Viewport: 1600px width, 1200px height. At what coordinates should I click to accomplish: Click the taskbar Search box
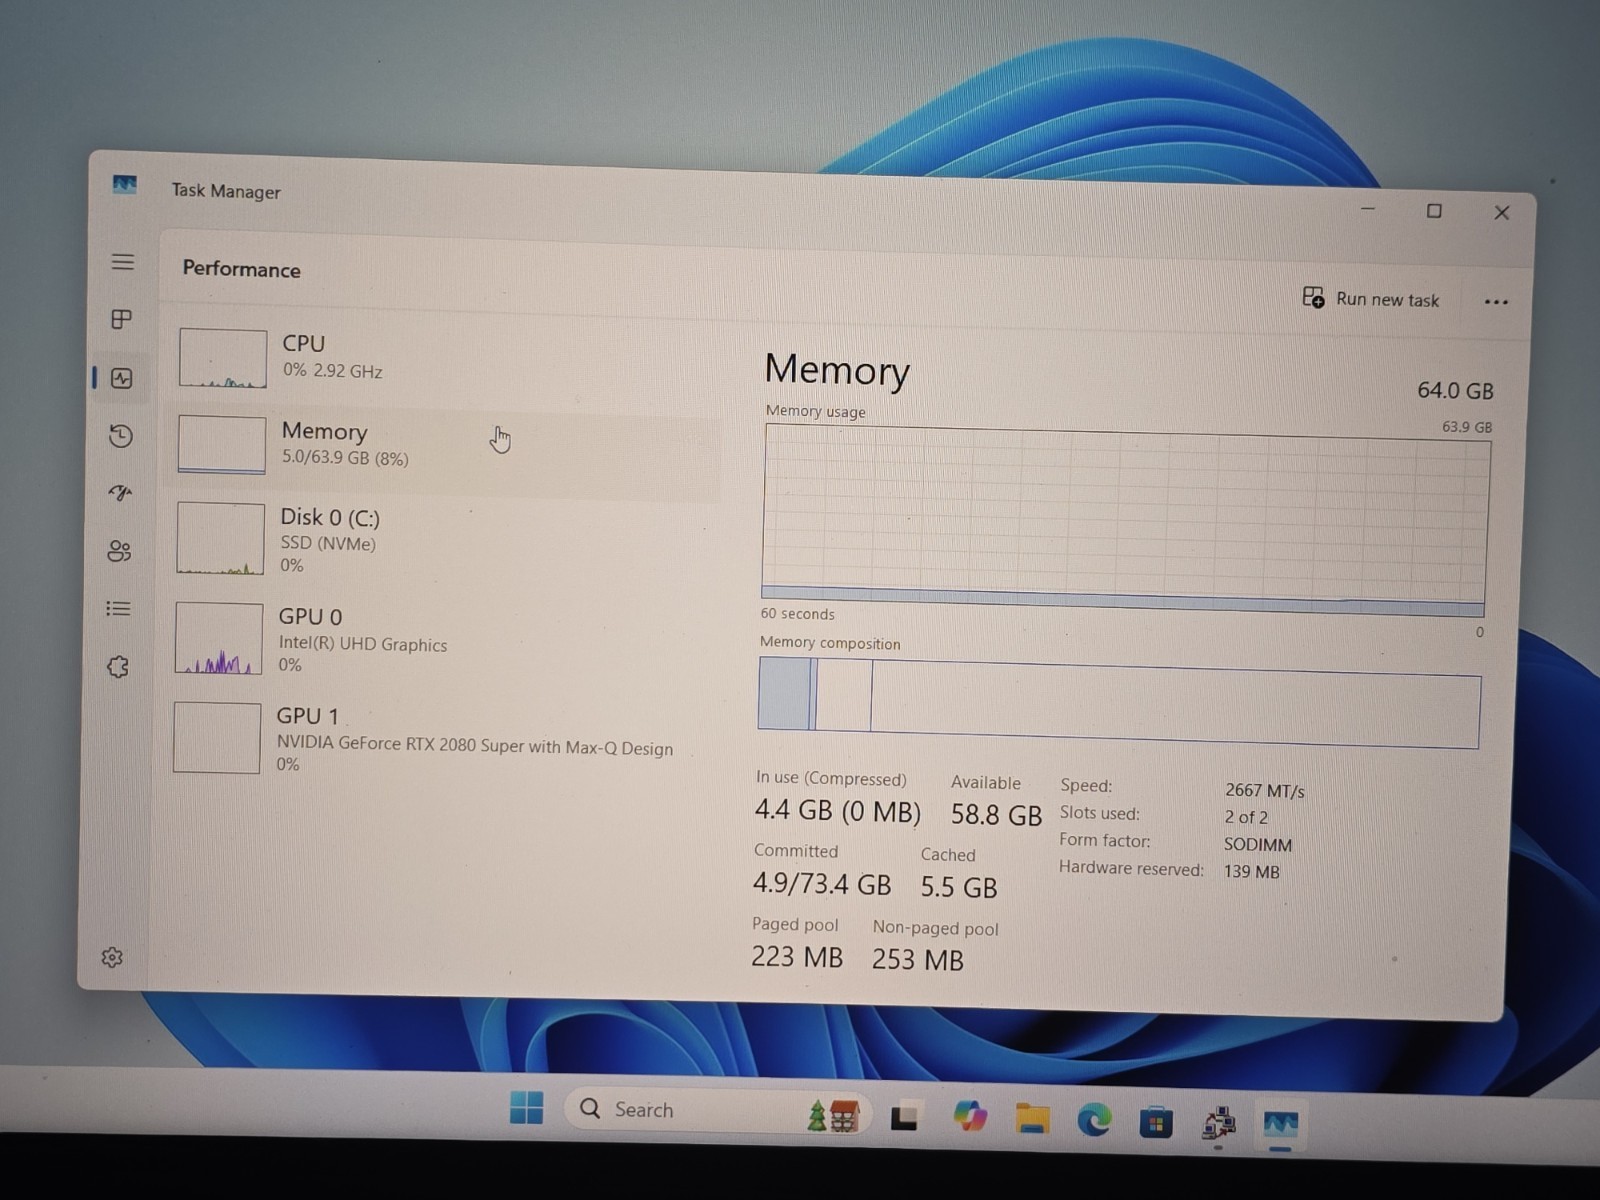[x=718, y=1110]
